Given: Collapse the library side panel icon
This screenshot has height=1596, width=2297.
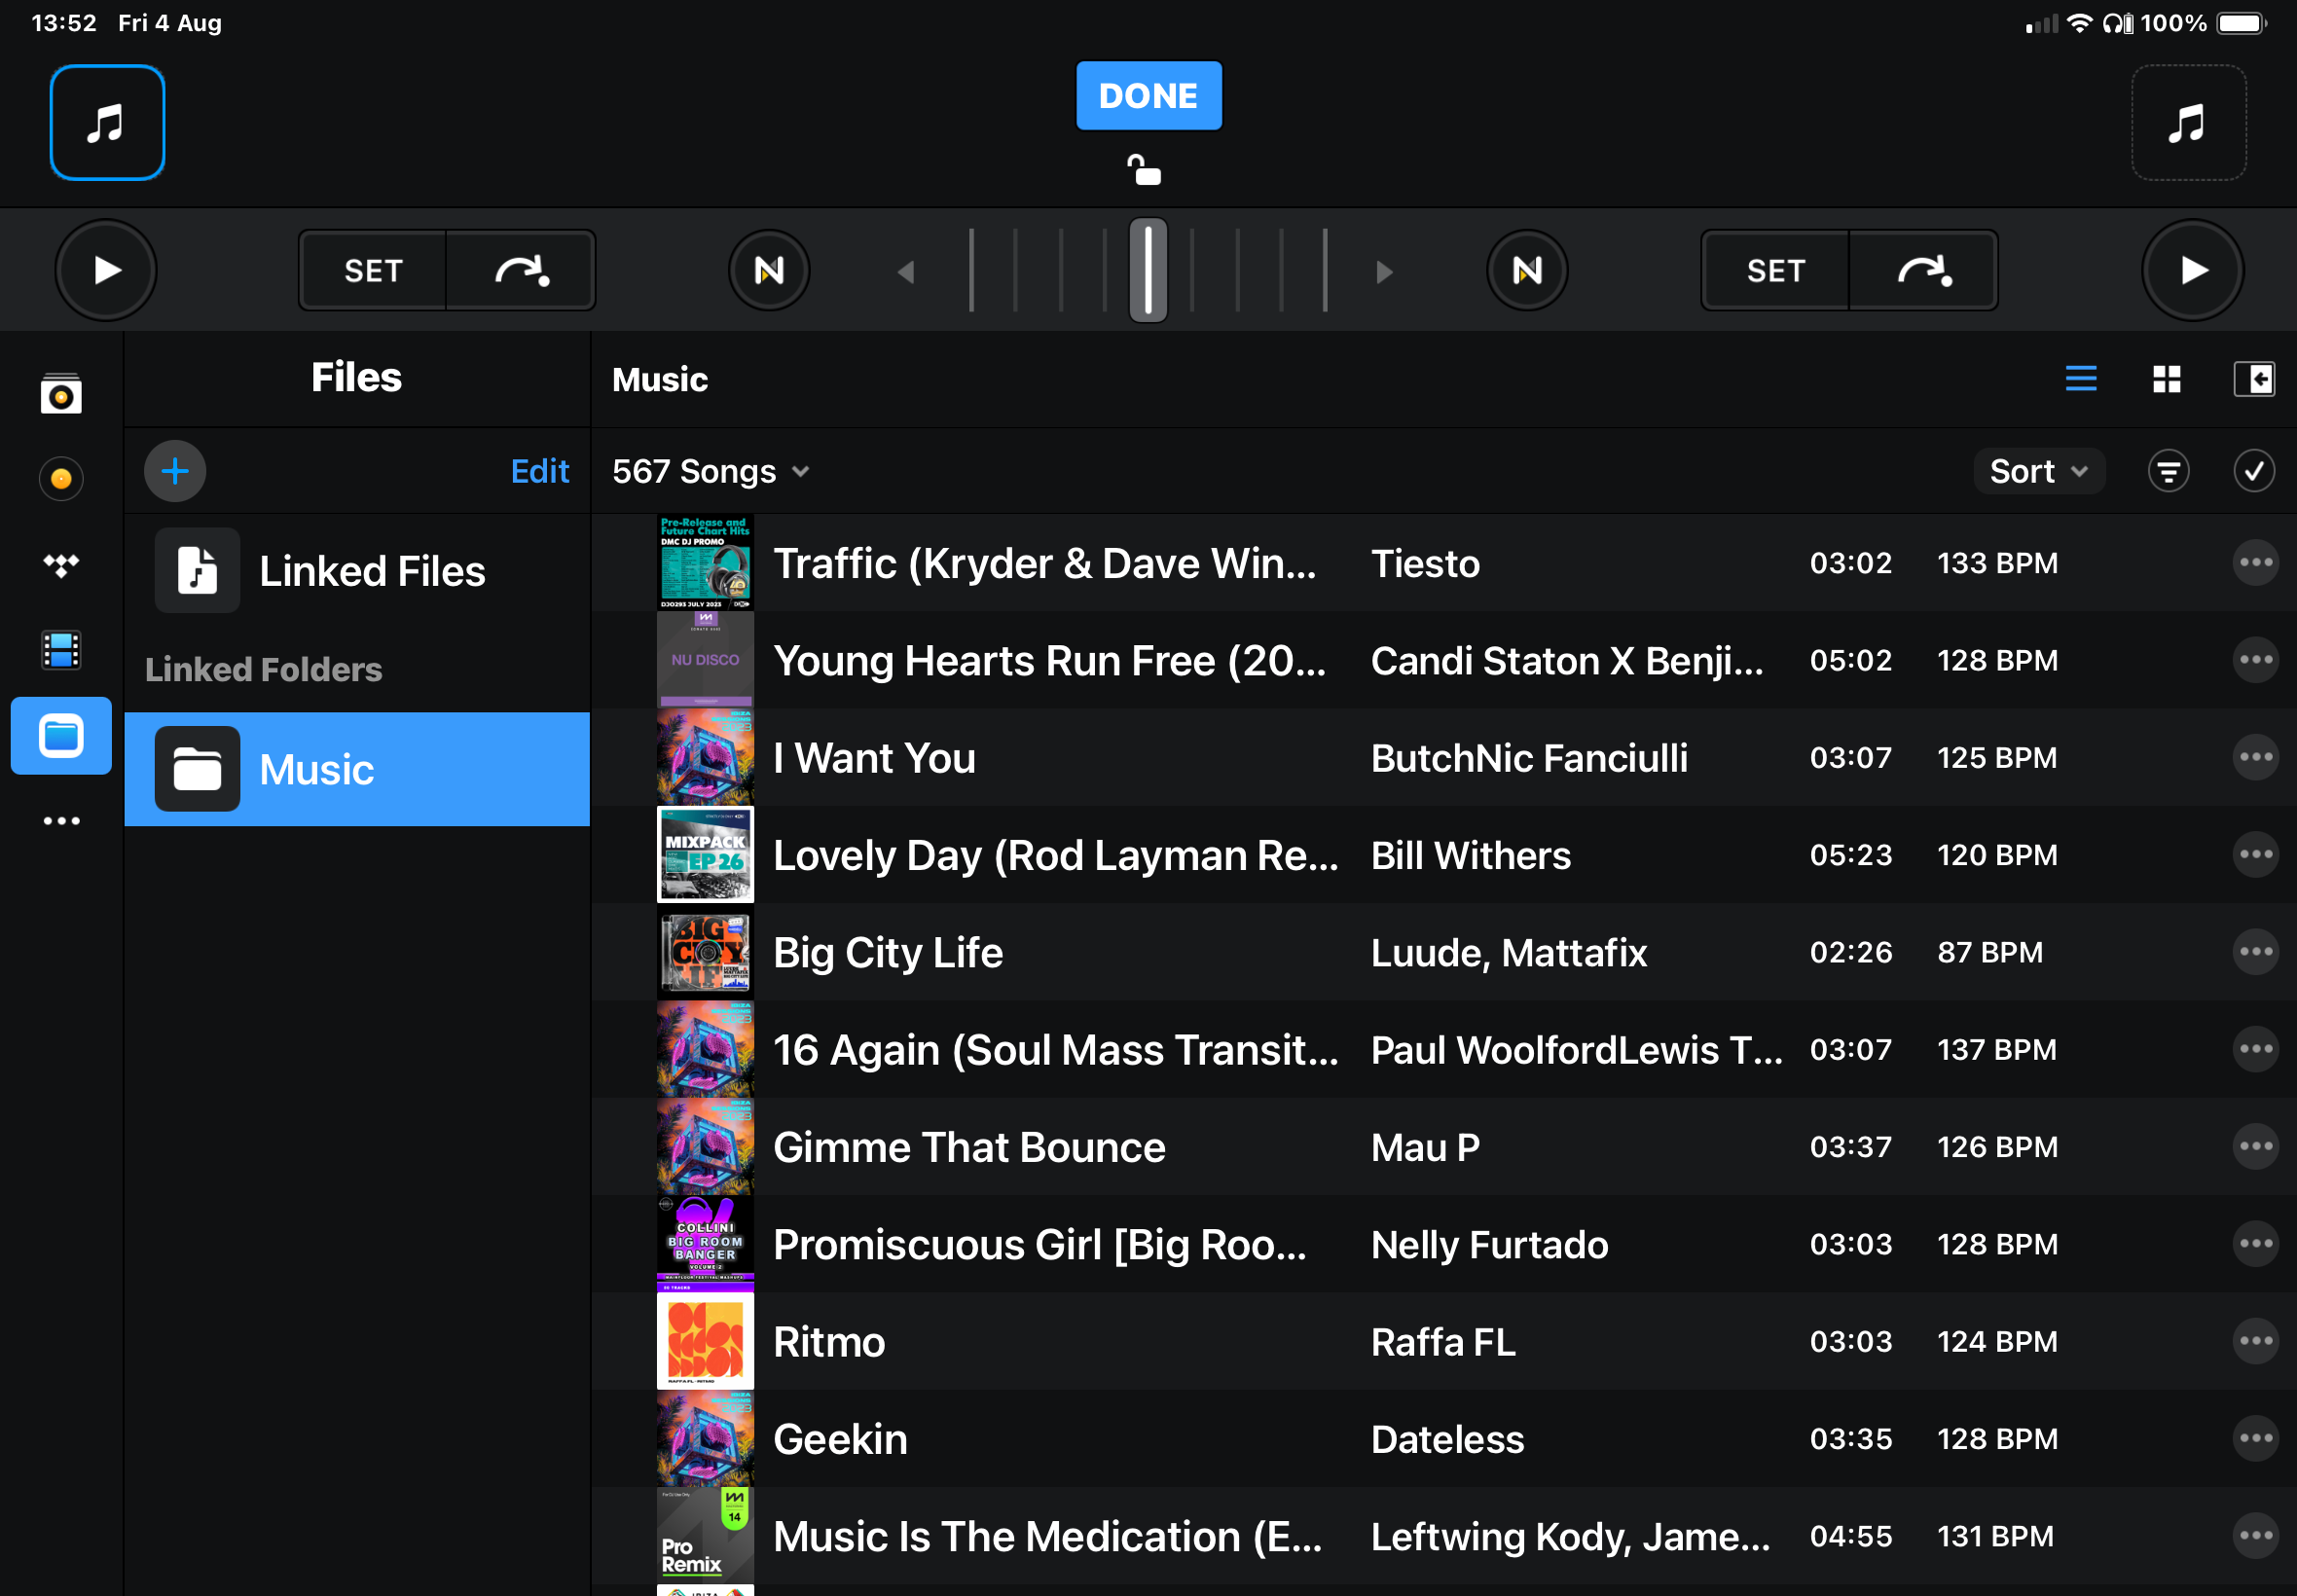Looking at the screenshot, I should click(2253, 379).
